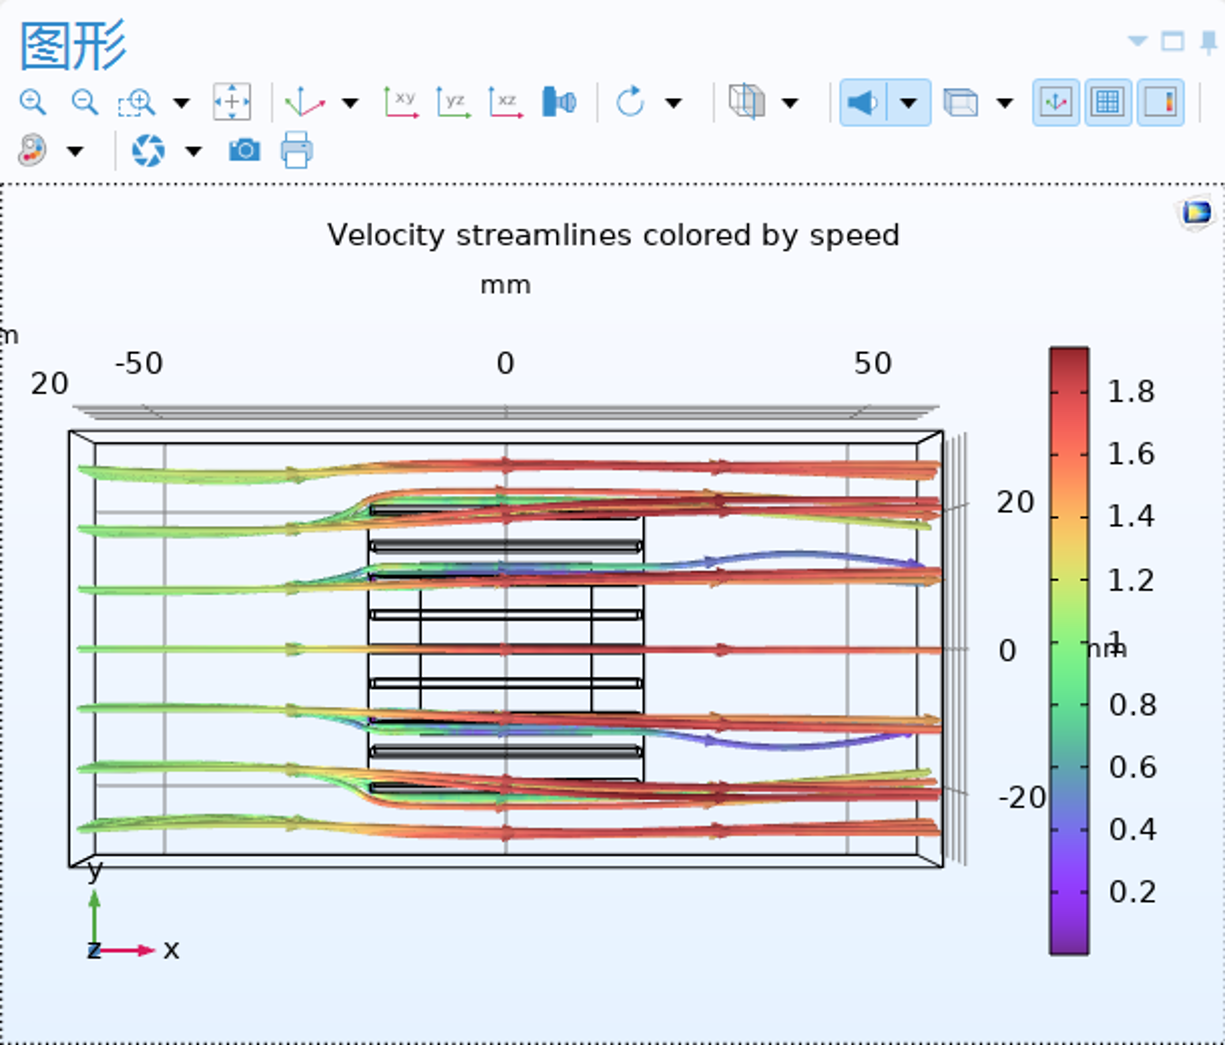The image size is (1225, 1045).
Task: Switch to the XY view
Action: pyautogui.click(x=401, y=102)
